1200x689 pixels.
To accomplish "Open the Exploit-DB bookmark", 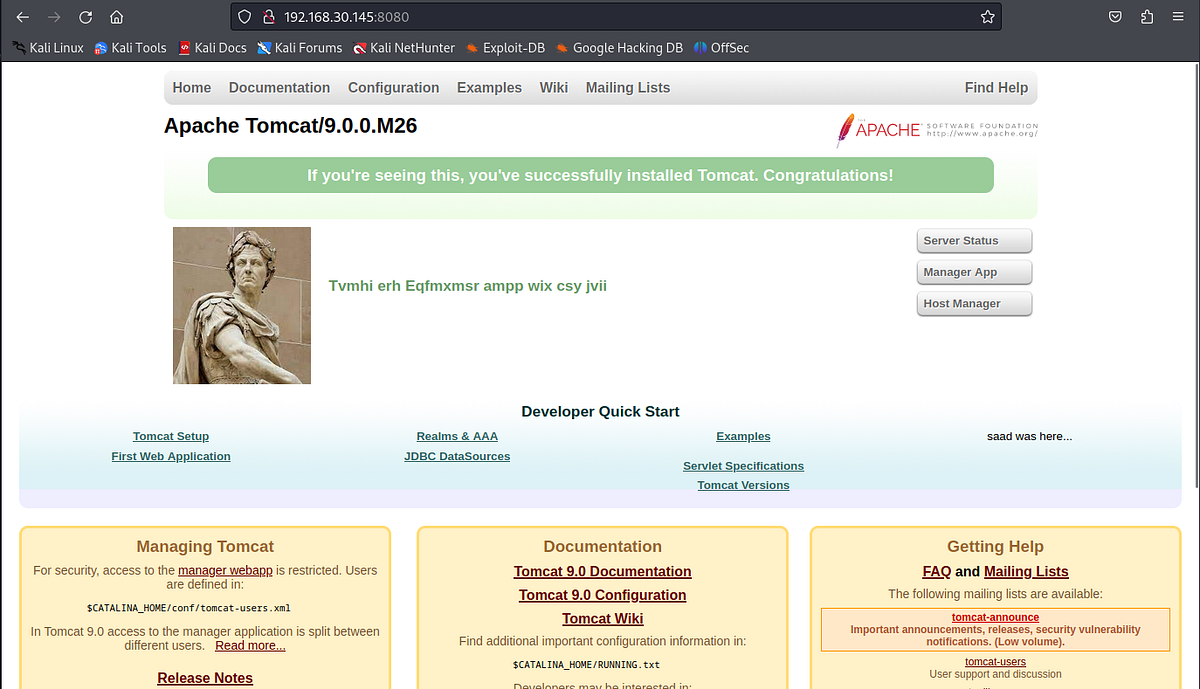I will coord(505,47).
